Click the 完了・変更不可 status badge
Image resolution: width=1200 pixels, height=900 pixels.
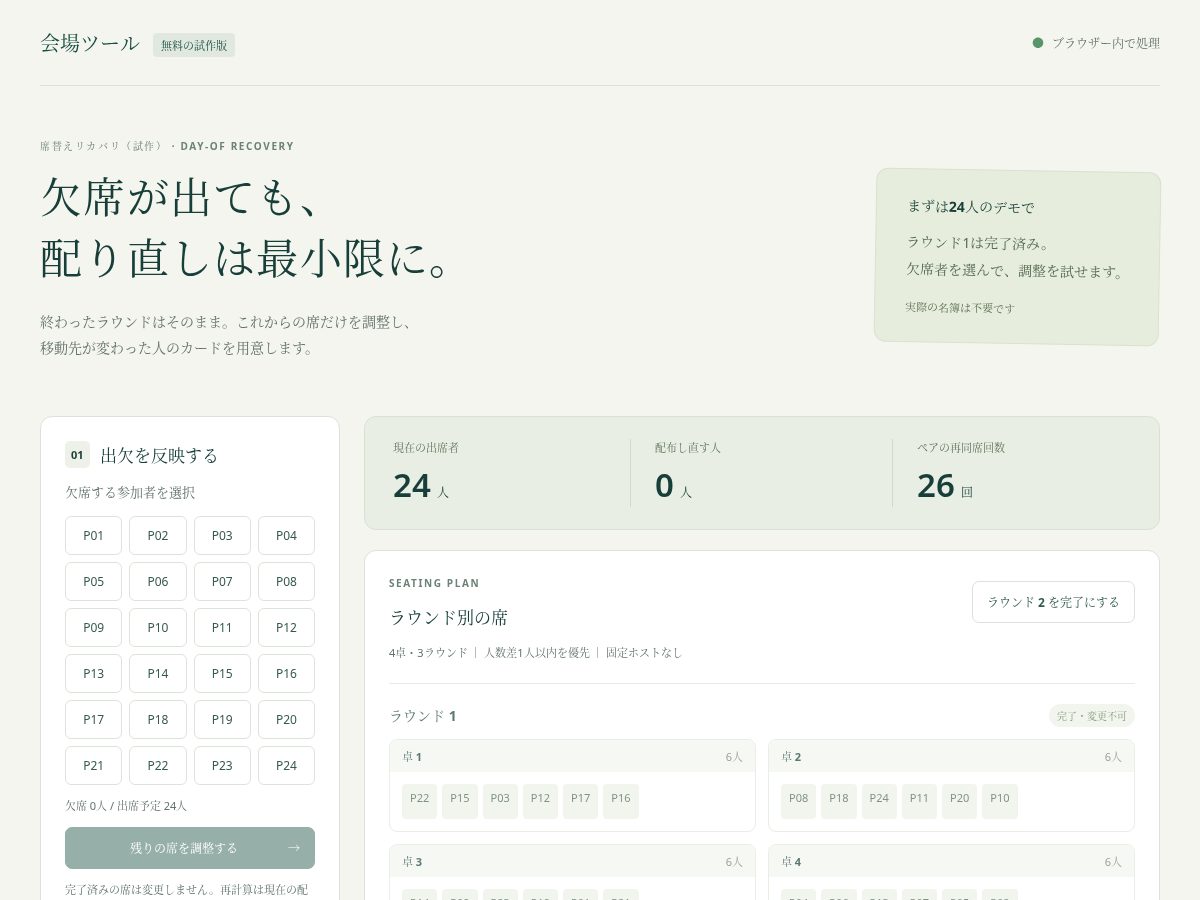(x=1092, y=716)
